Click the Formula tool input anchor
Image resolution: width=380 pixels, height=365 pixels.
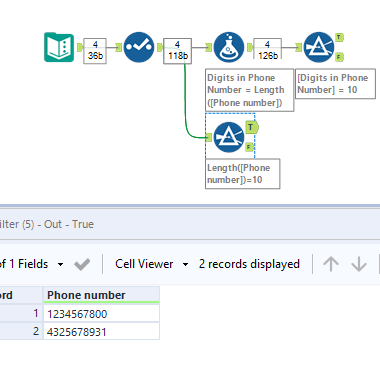click(x=209, y=47)
